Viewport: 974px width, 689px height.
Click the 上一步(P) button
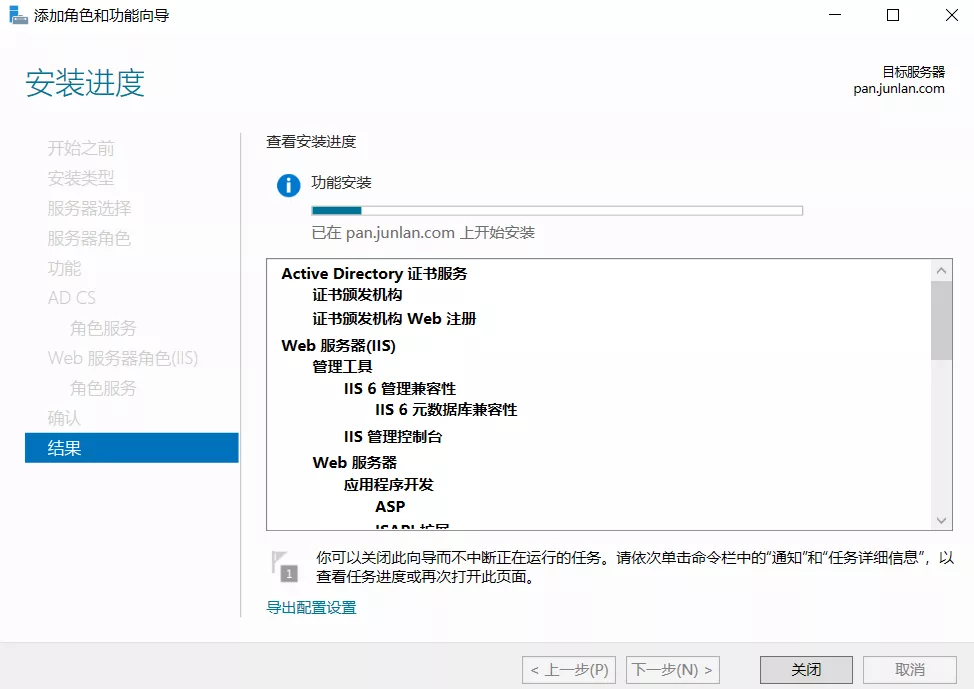(569, 669)
